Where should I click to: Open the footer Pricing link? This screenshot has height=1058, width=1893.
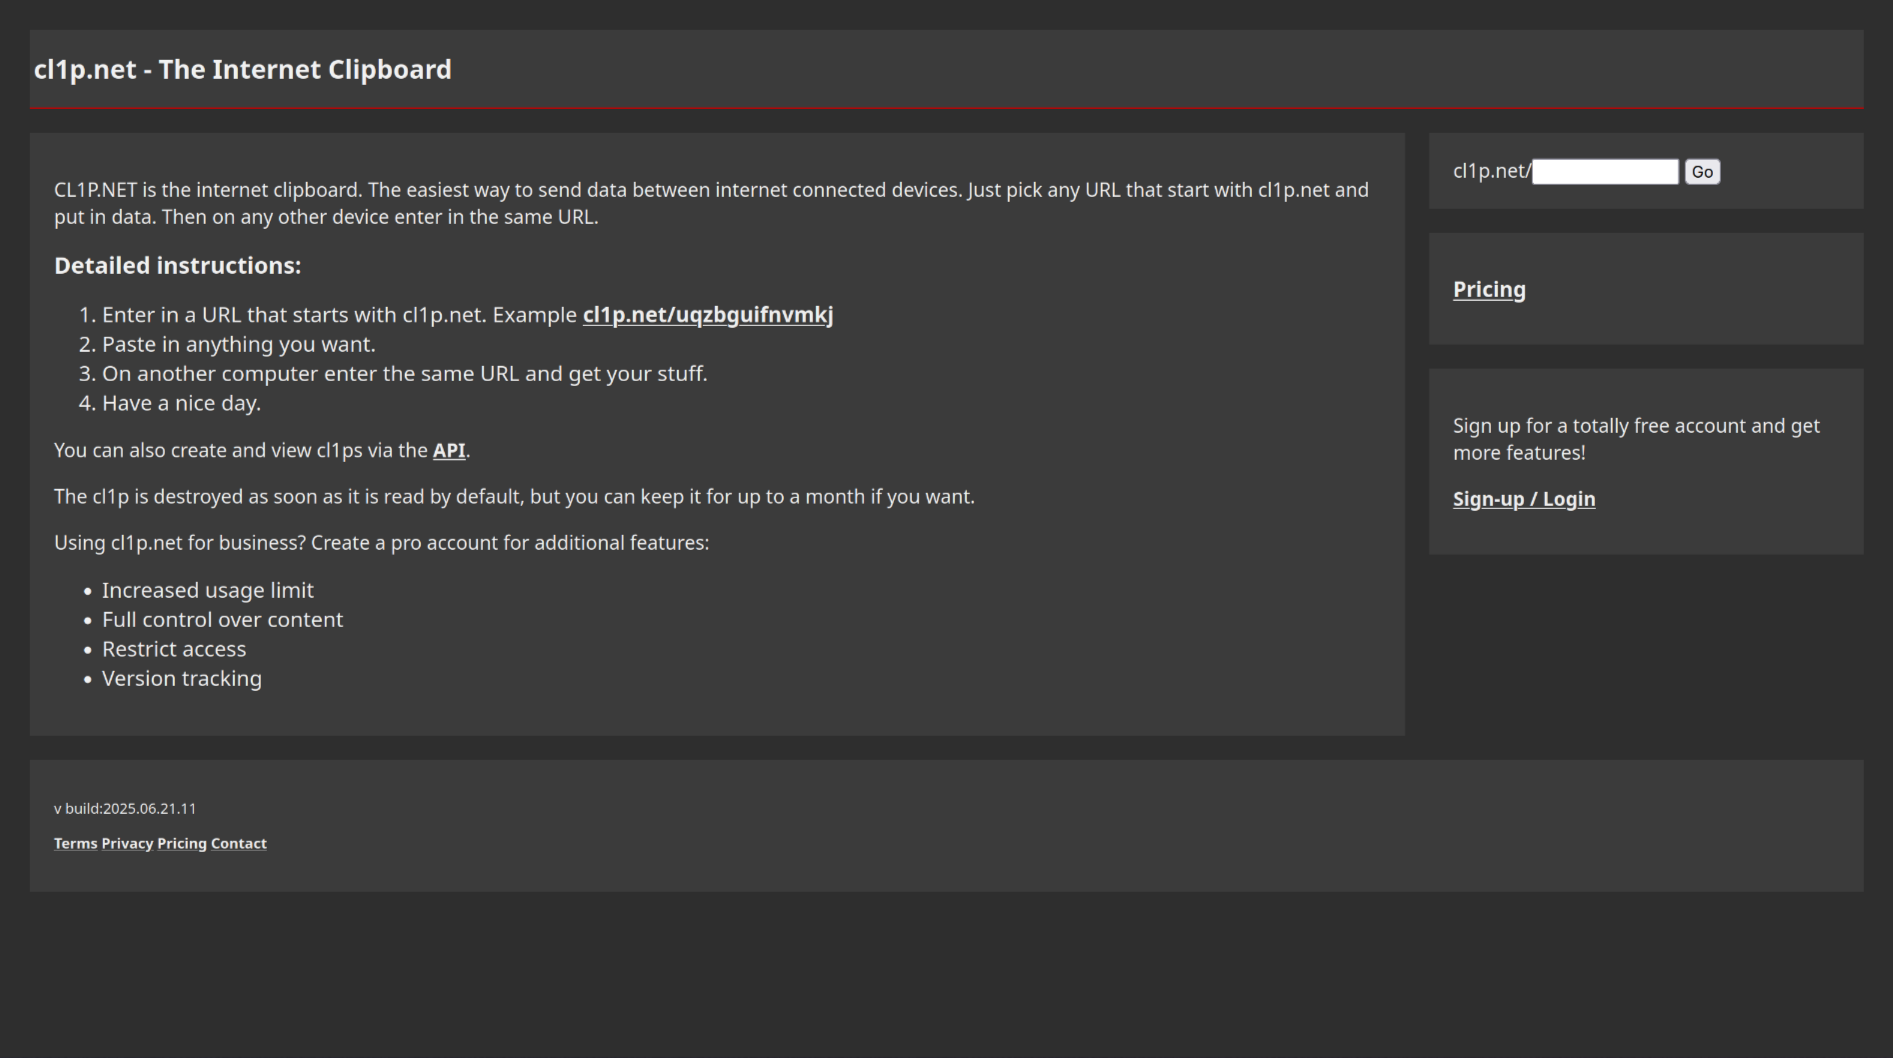tap(181, 844)
